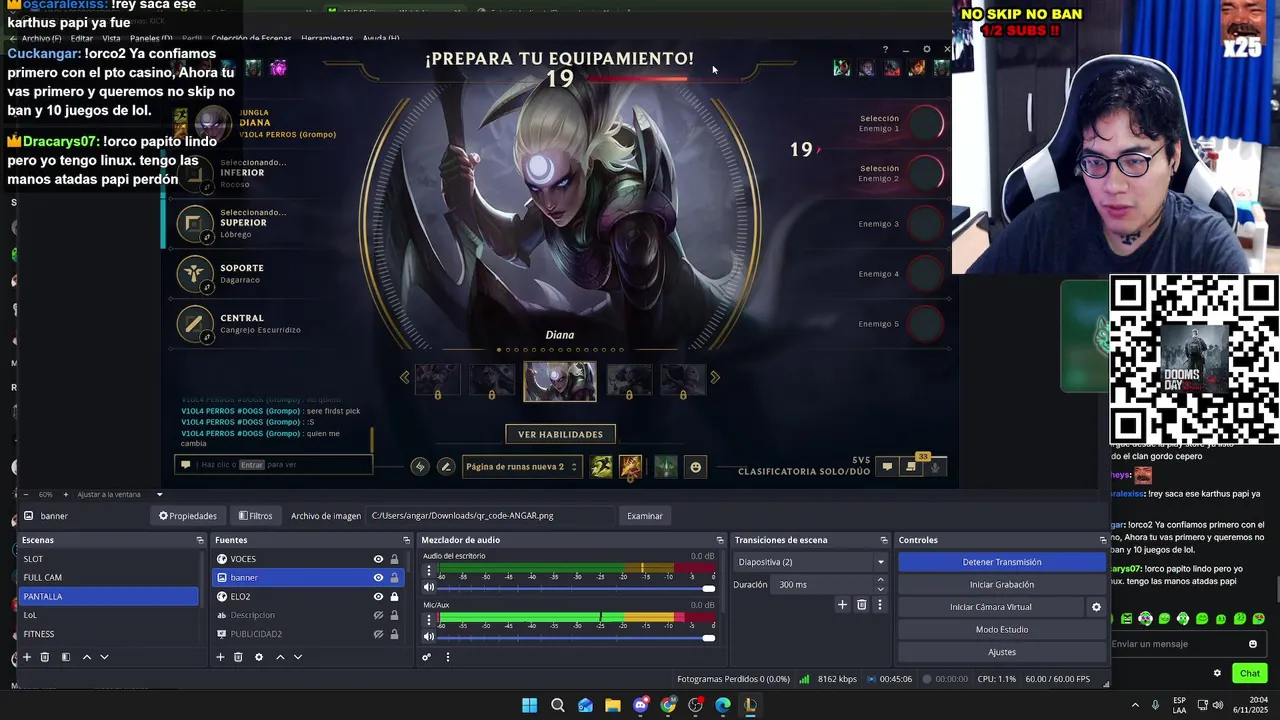The image size is (1280, 720).
Task: Open audio mixer three-dot menu at bottom
Action: [x=448, y=657]
